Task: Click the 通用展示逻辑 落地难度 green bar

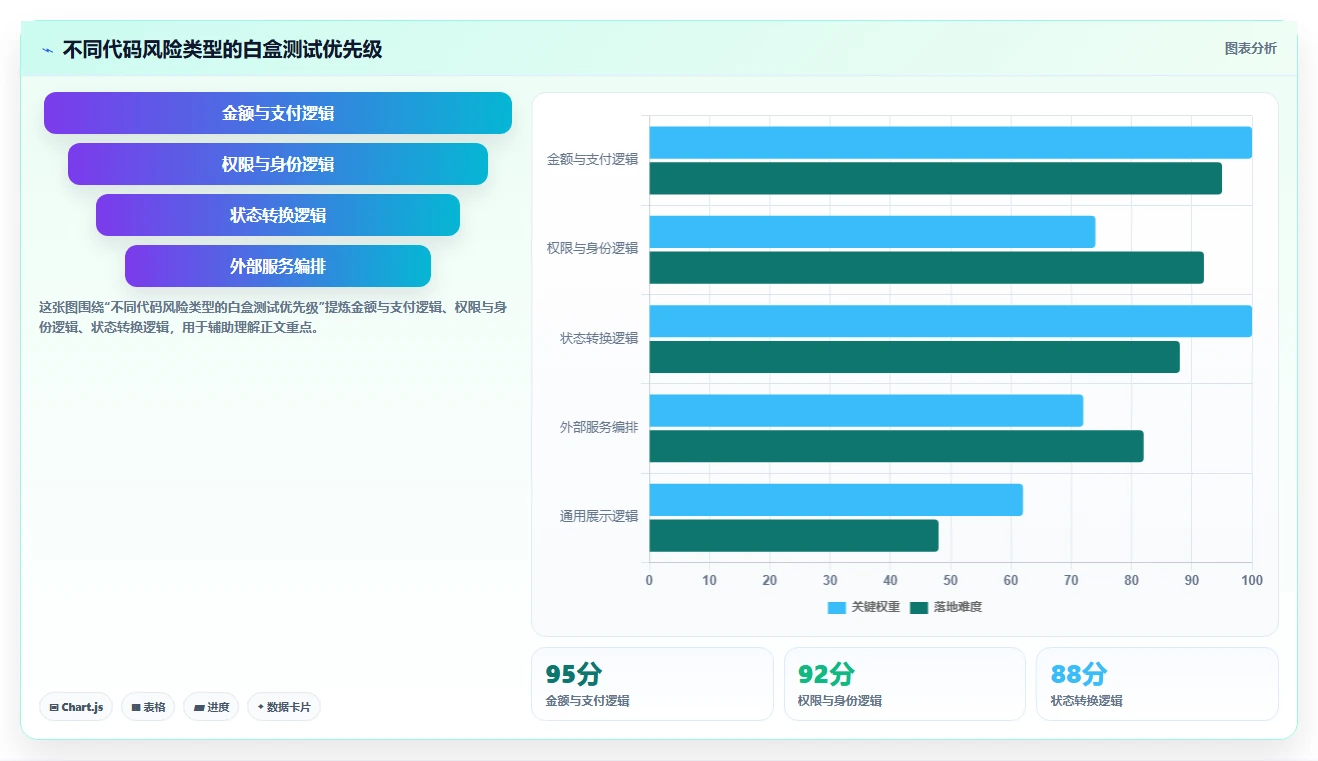Action: coord(794,536)
